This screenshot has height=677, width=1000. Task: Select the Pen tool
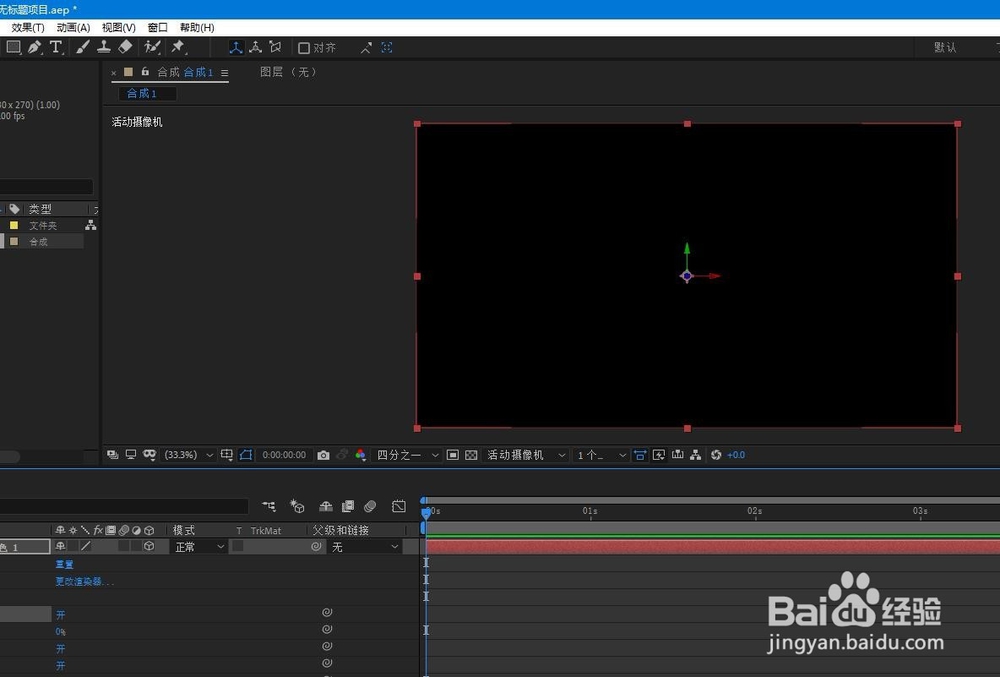(x=34, y=47)
